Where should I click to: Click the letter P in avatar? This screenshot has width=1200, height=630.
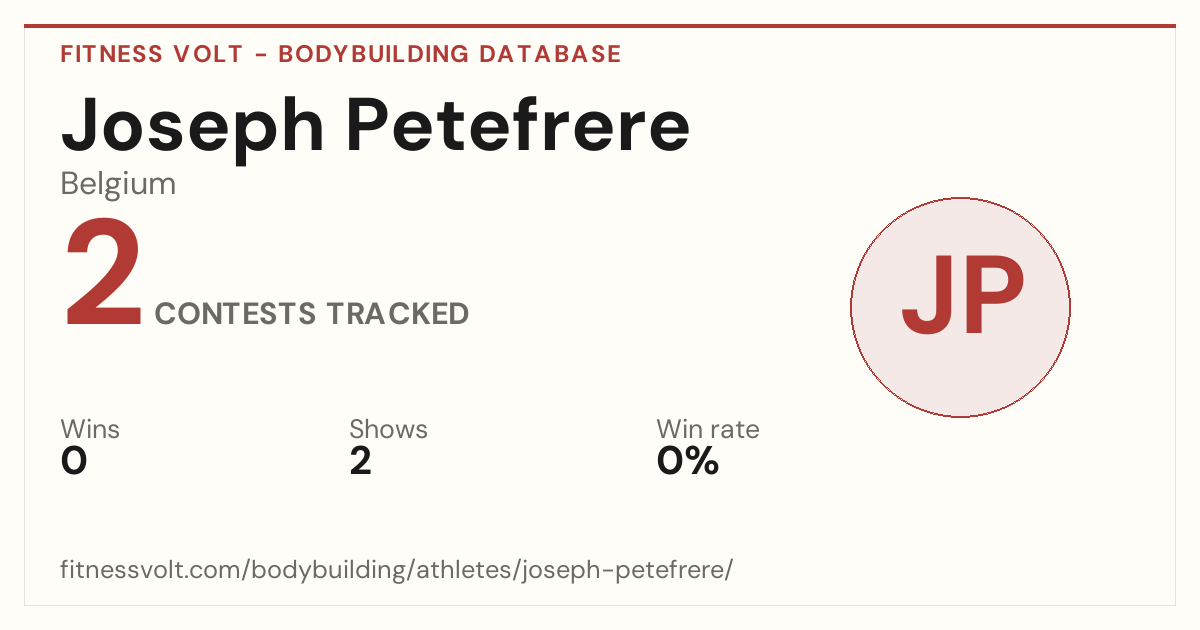pos(993,297)
